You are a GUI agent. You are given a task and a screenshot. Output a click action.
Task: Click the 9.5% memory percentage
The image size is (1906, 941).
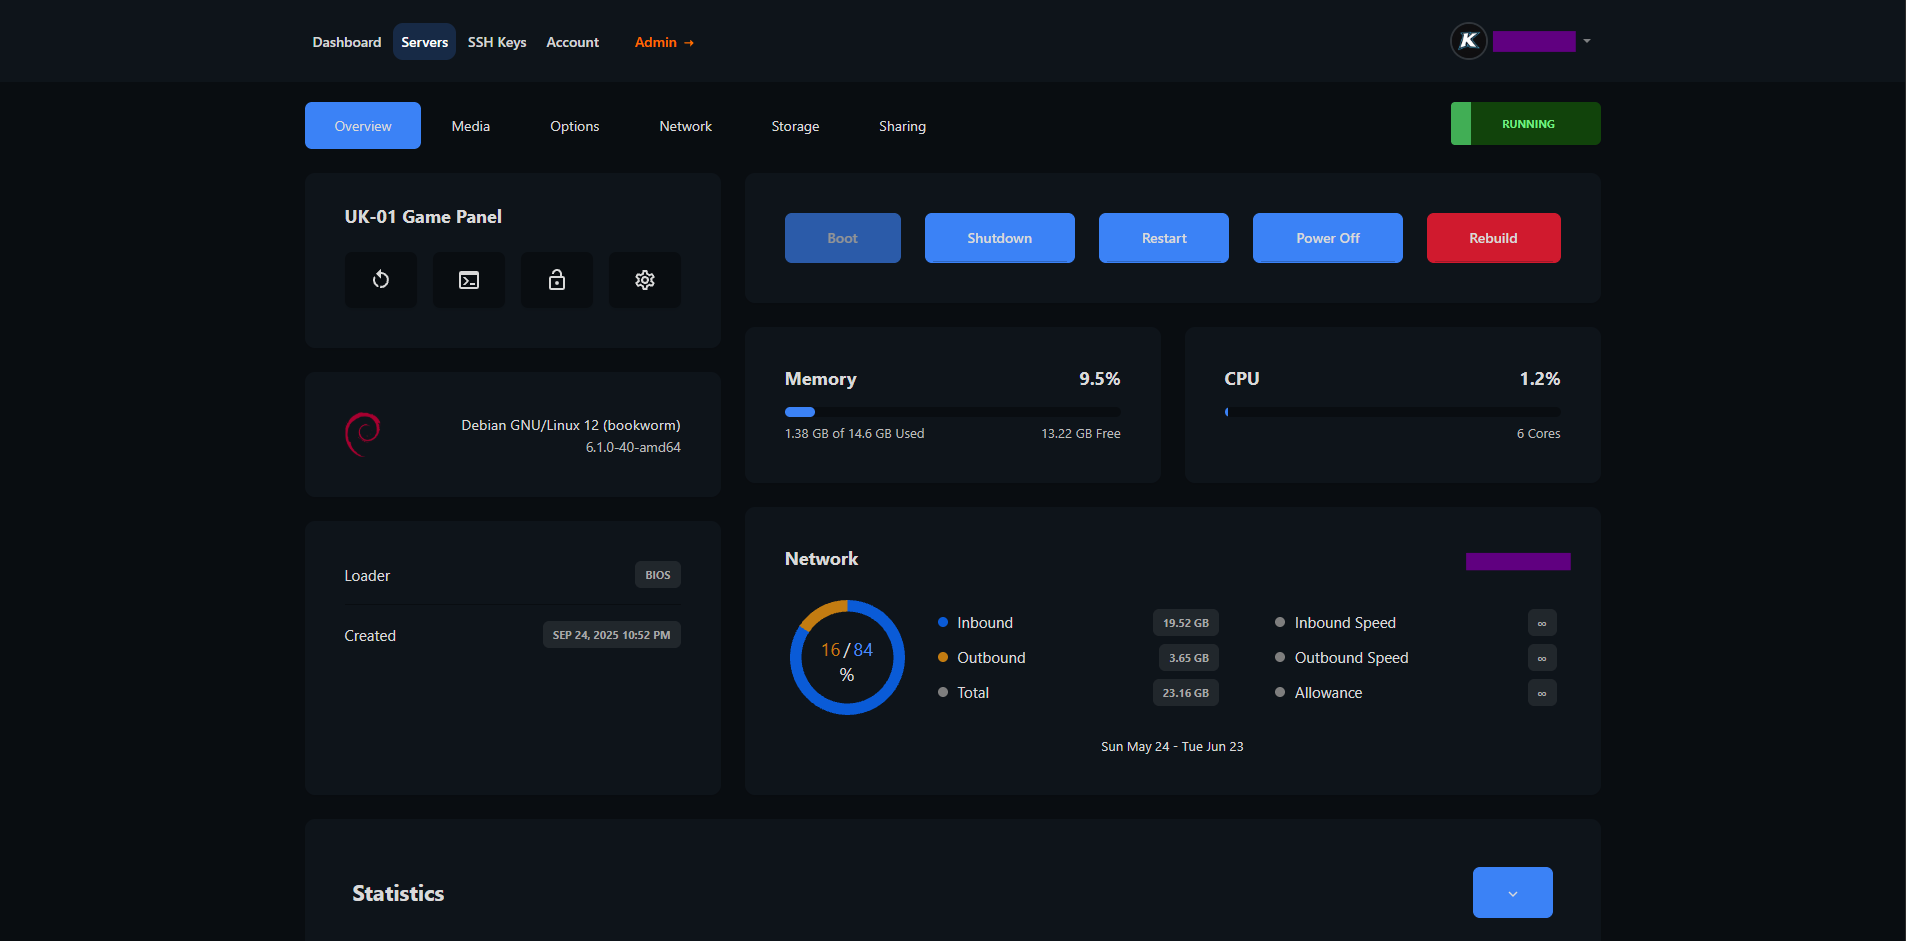pyautogui.click(x=1100, y=379)
